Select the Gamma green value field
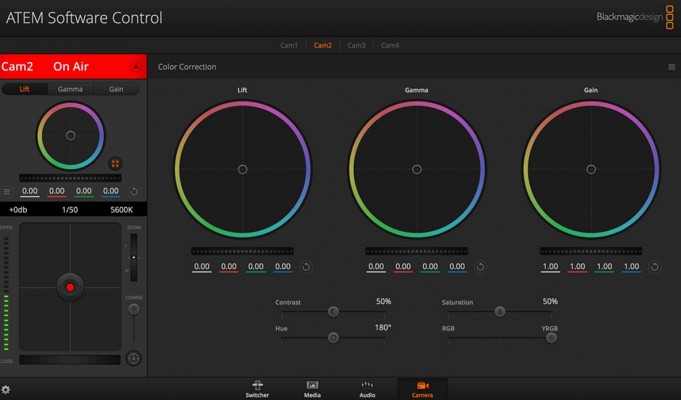The width and height of the screenshot is (681, 400). [430, 267]
